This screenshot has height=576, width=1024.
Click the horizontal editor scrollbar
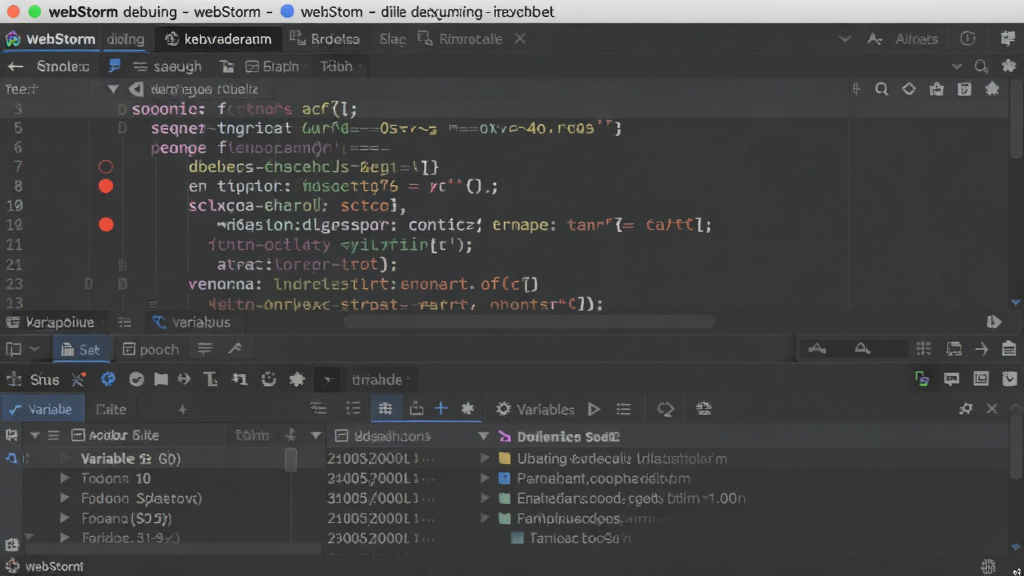click(x=528, y=322)
